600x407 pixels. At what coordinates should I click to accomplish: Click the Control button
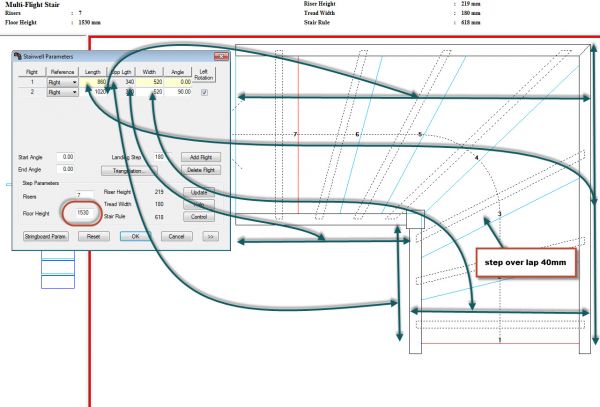(199, 217)
